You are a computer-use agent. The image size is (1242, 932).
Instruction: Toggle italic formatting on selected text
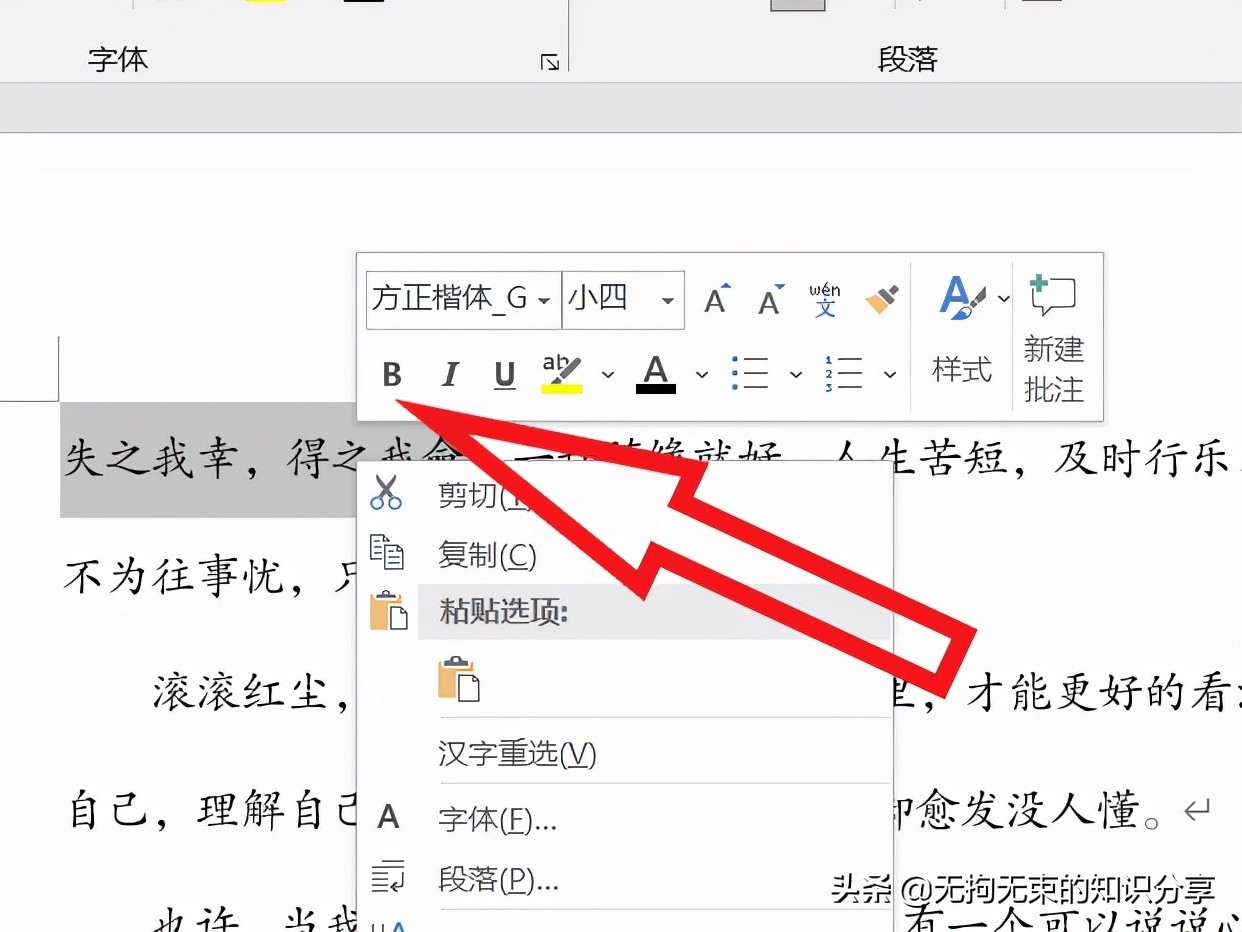448,374
